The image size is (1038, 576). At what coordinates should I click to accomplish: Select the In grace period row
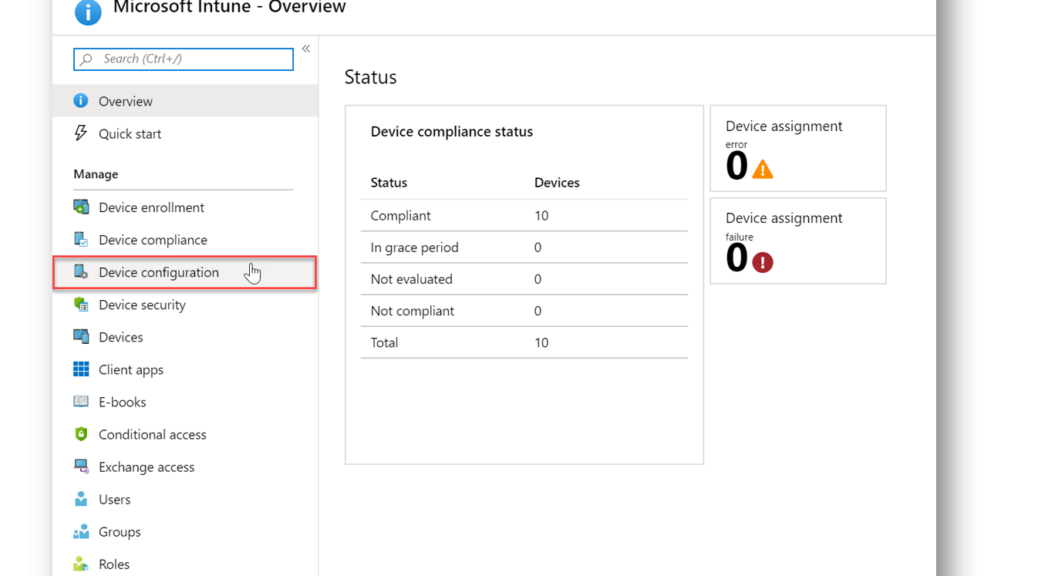(x=524, y=247)
